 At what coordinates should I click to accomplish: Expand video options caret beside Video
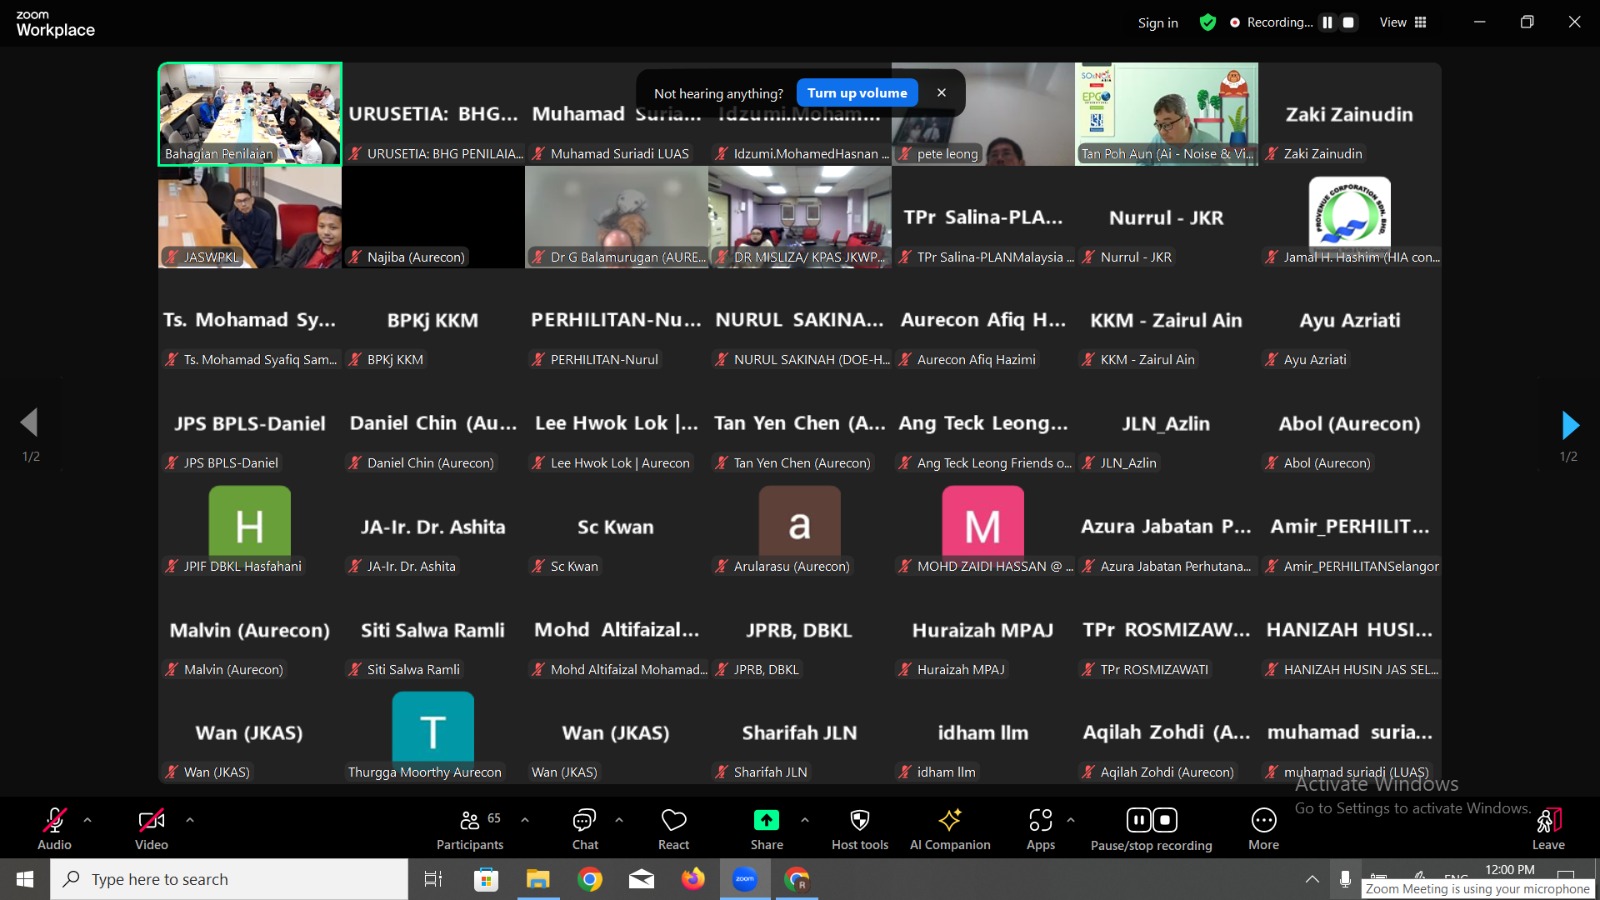[x=190, y=820]
